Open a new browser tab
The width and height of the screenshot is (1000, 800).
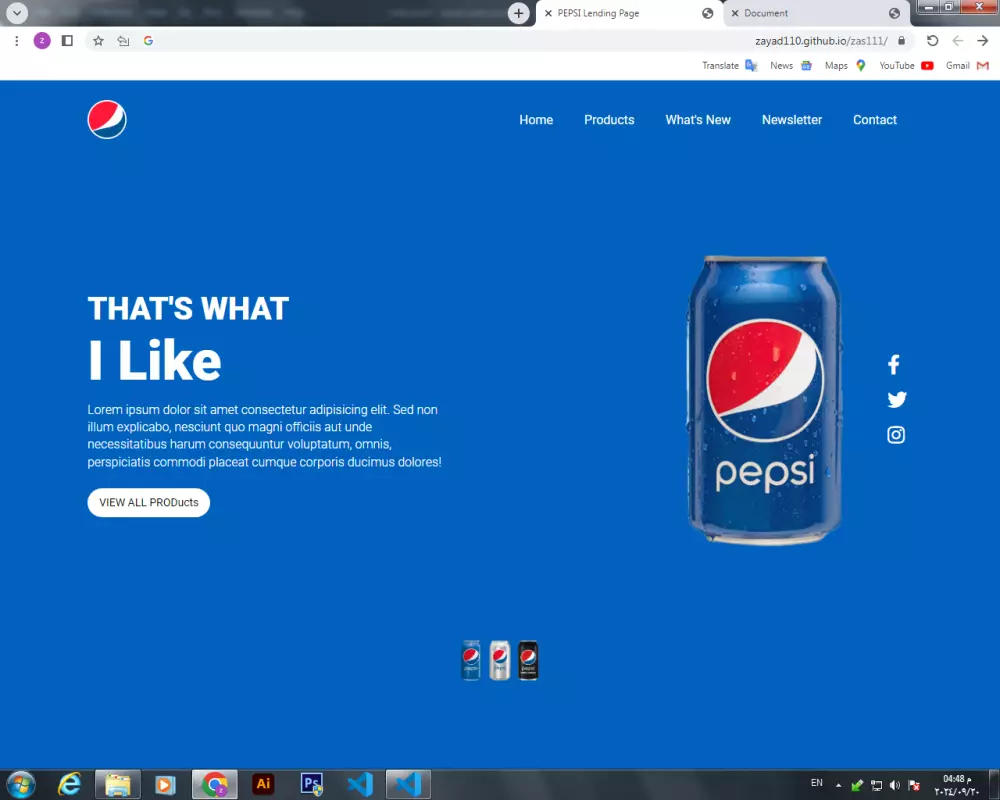(518, 13)
